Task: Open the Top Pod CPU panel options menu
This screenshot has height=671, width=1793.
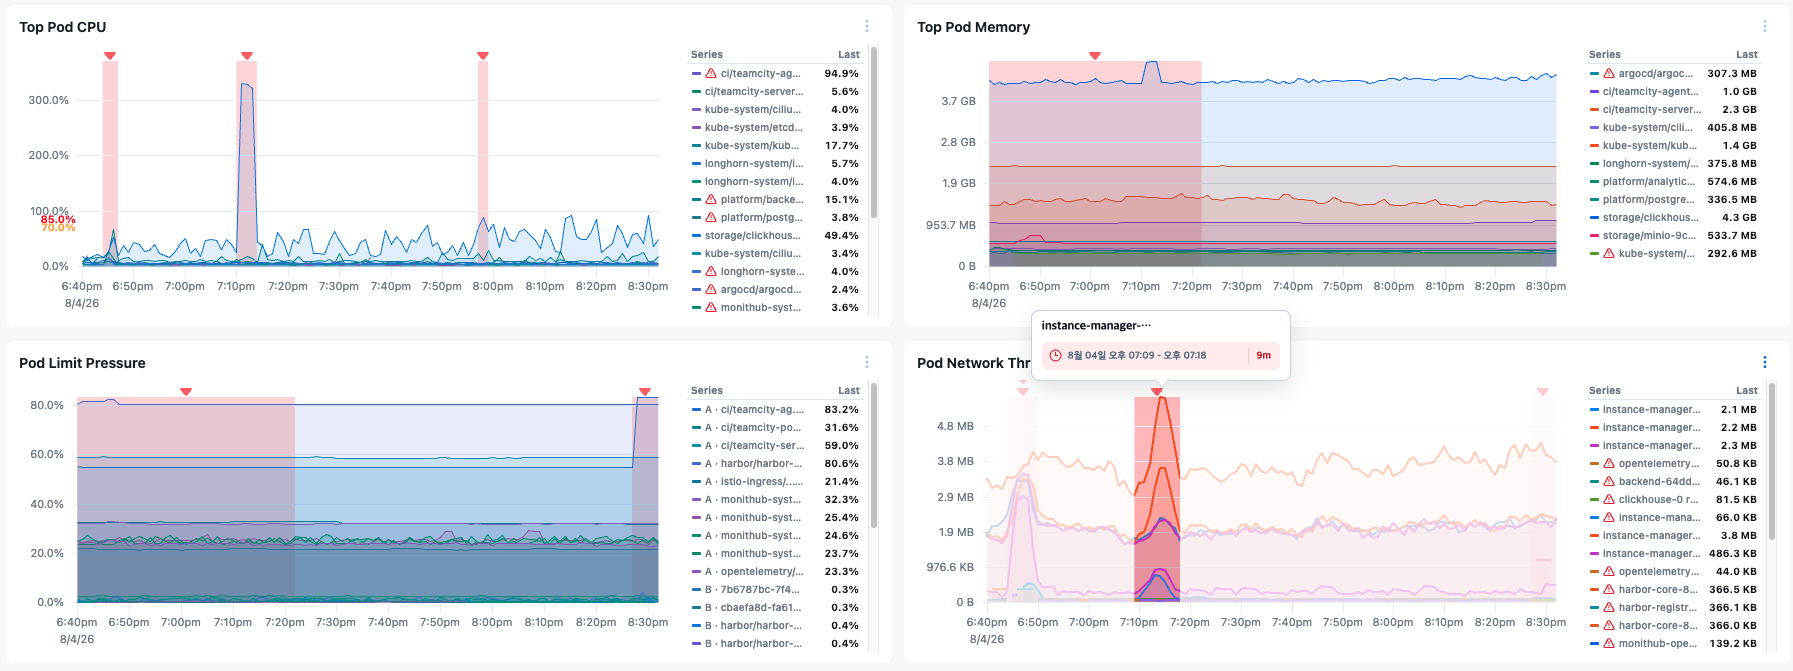Action: point(867,27)
